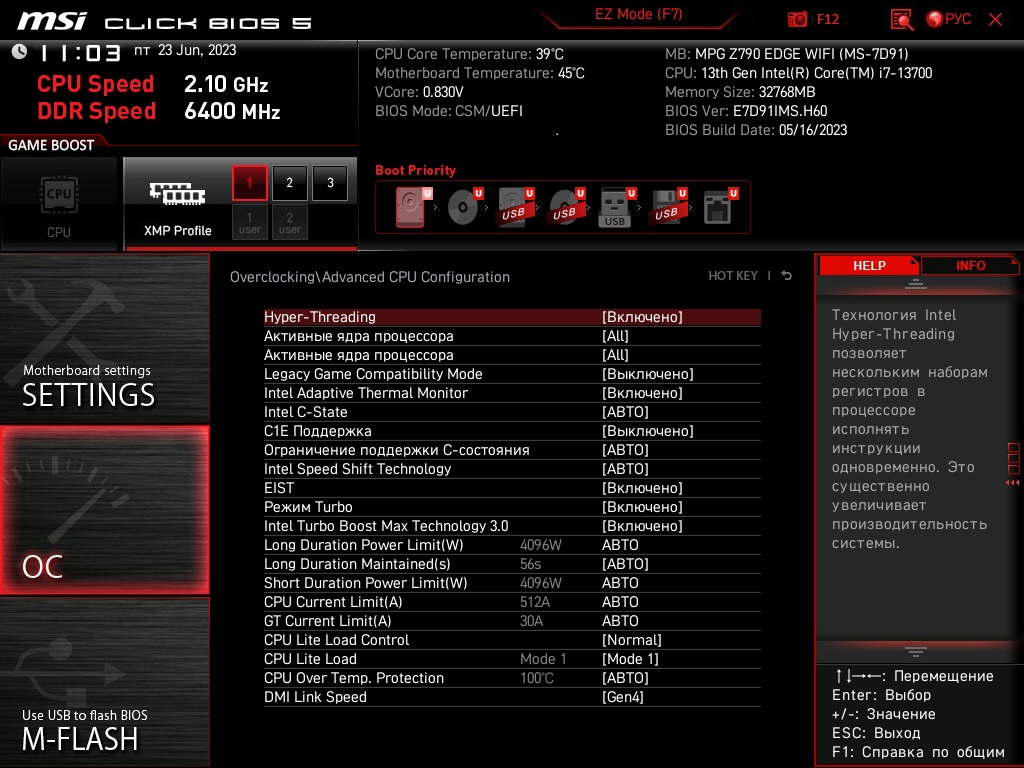1024x768 pixels.
Task: Switch to EZ Mode (F7)
Action: tap(638, 14)
